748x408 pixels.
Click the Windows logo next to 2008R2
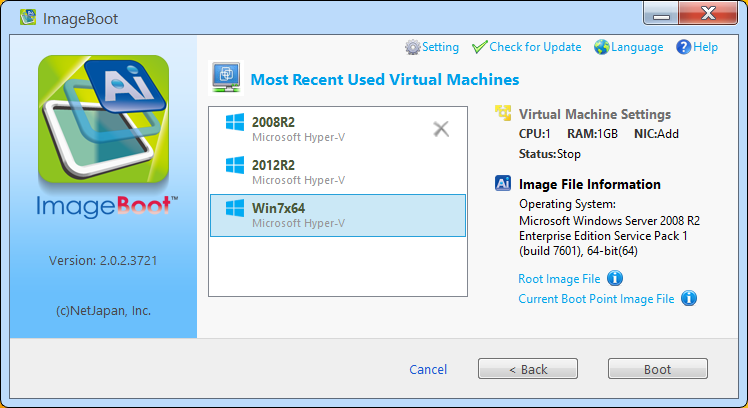[x=235, y=122]
